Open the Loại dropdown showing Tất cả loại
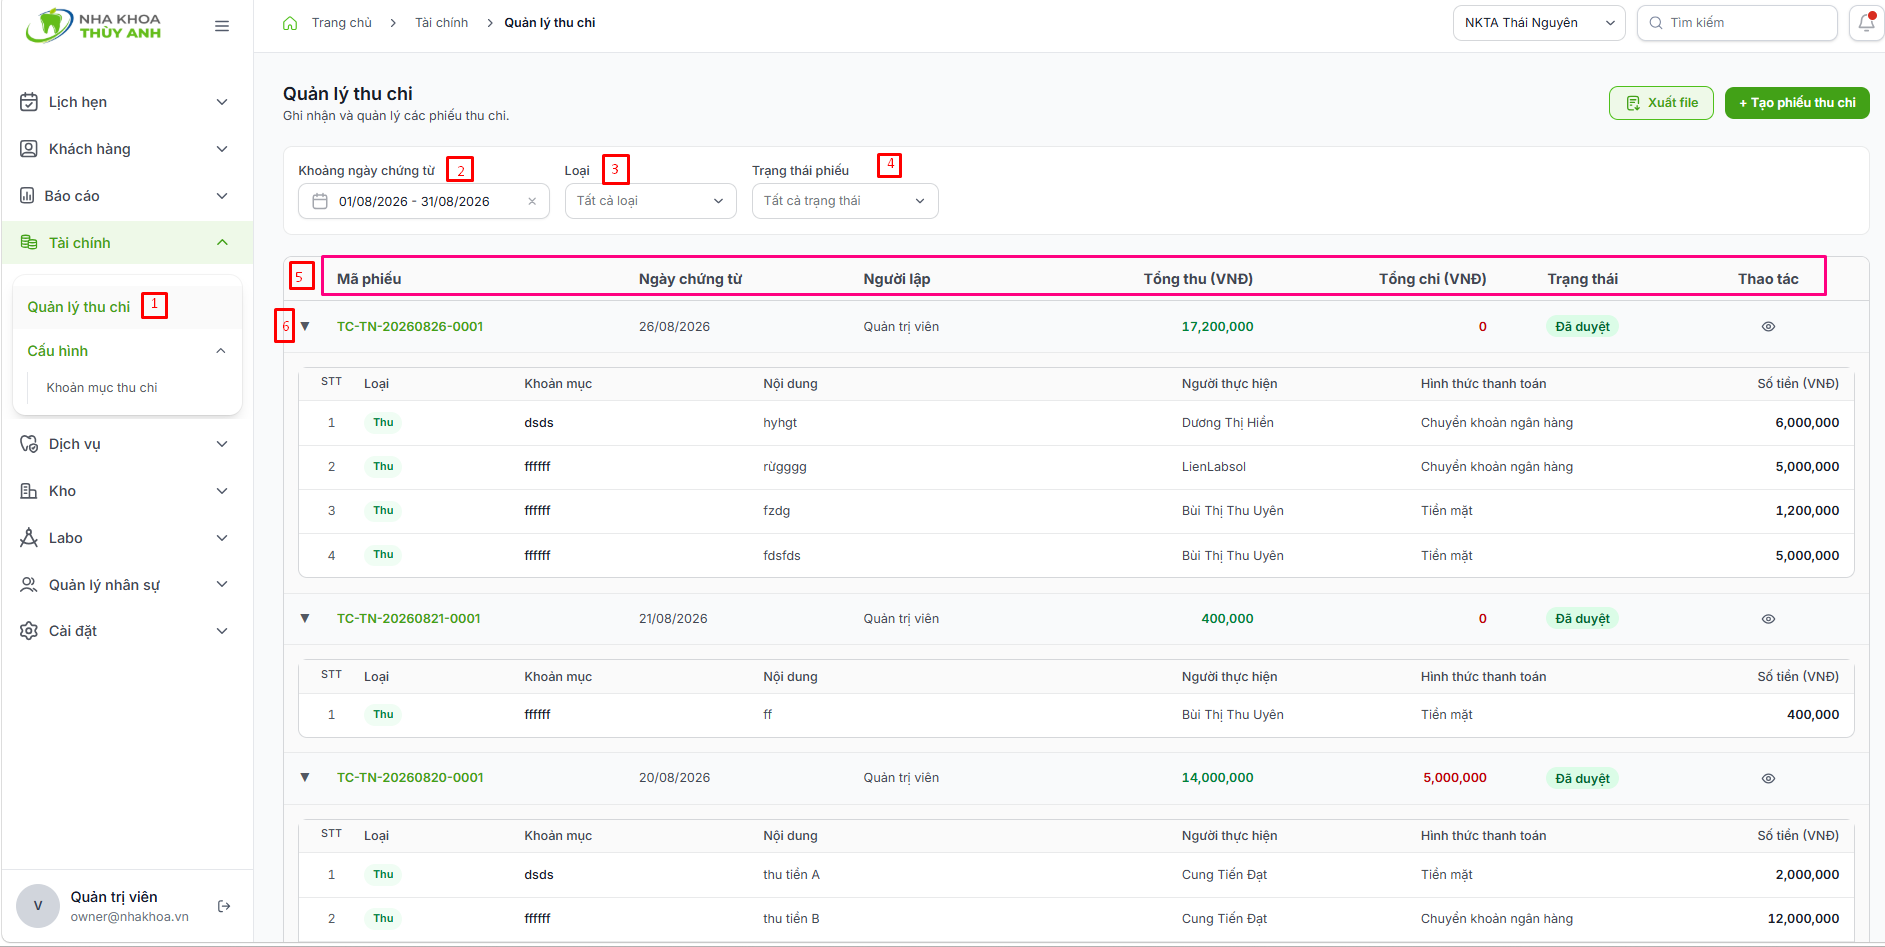 (651, 201)
